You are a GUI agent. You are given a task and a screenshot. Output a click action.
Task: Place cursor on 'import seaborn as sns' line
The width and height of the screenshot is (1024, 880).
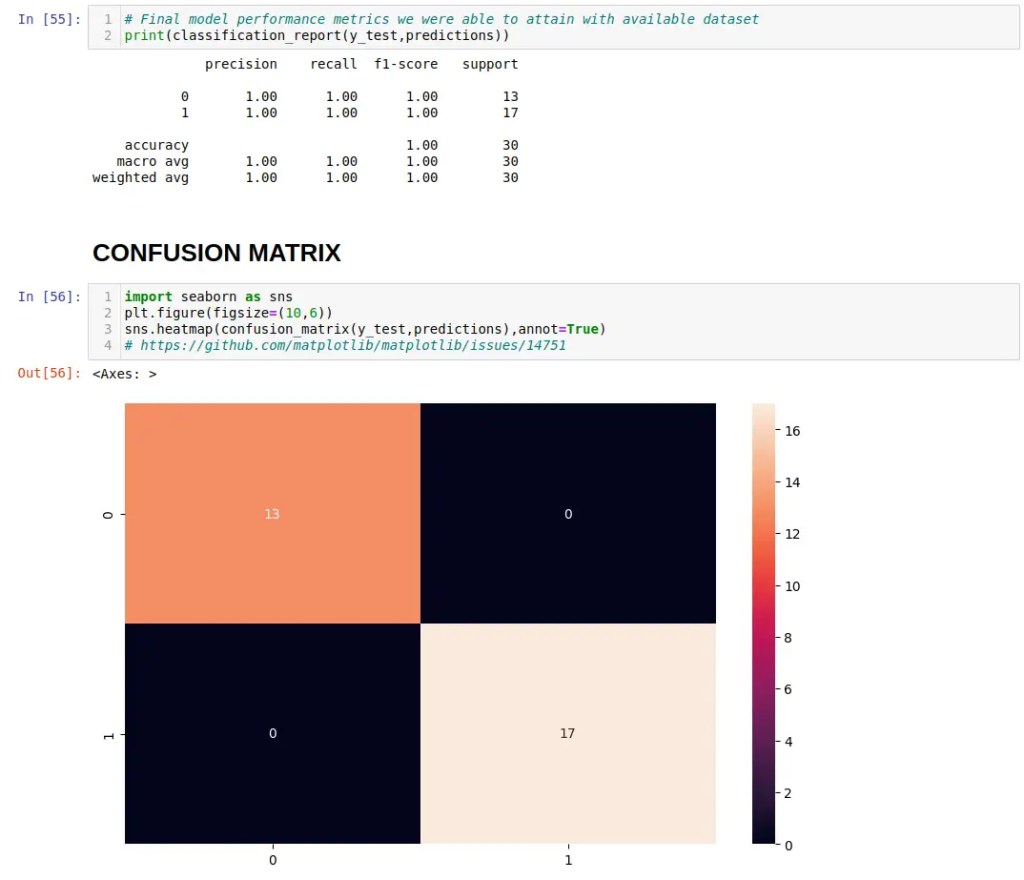pos(208,296)
